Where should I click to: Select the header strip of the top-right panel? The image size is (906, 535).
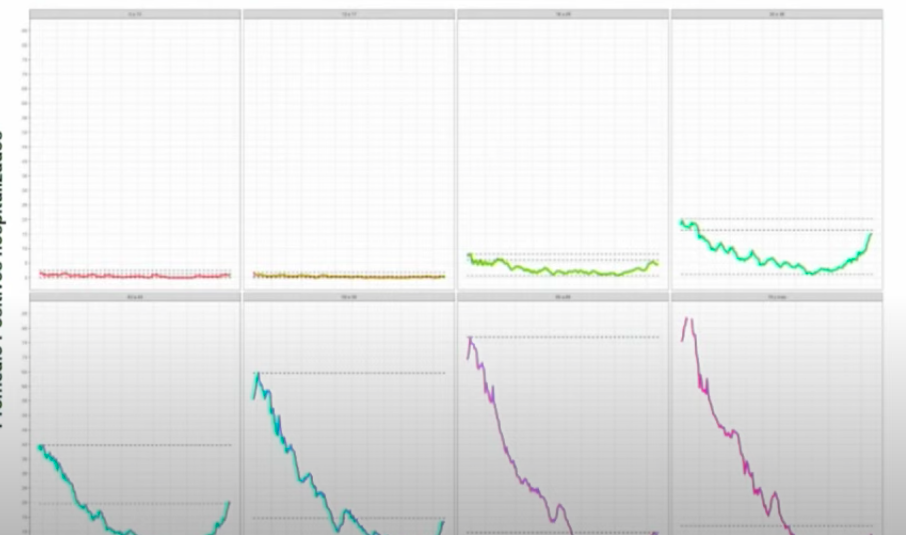coord(776,15)
